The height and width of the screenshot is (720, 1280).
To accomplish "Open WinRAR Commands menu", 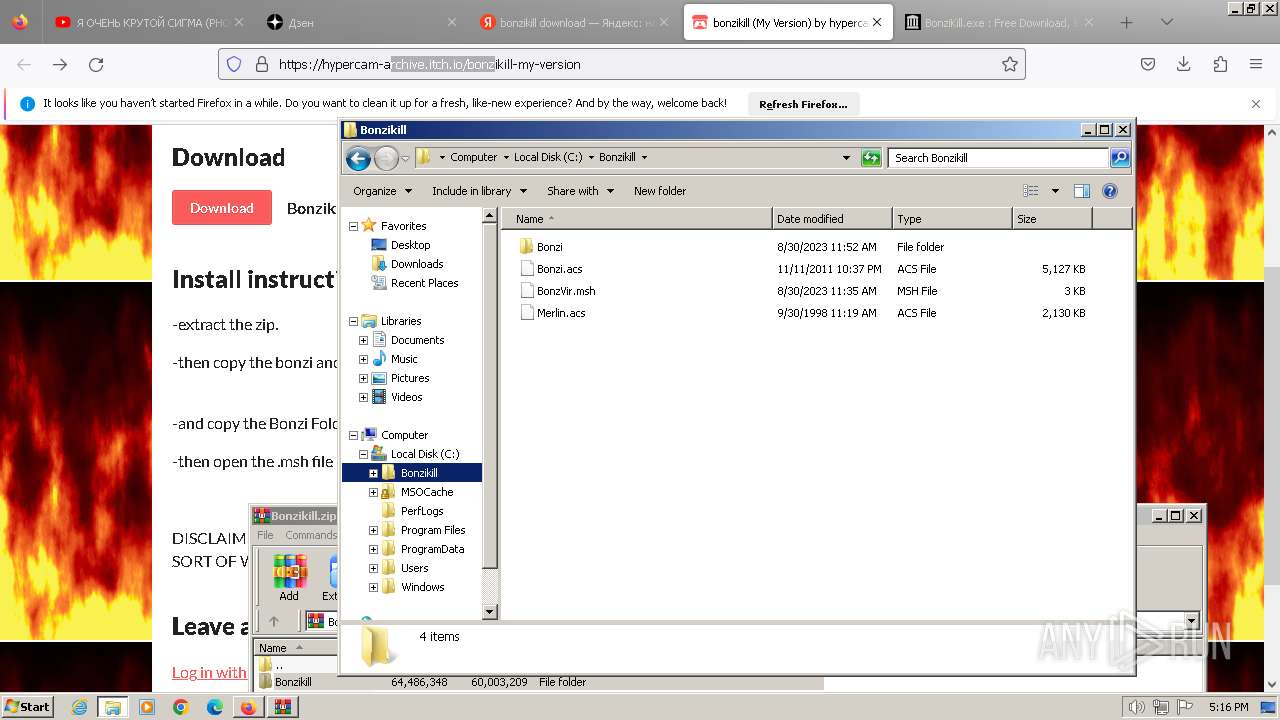I will 311,535.
